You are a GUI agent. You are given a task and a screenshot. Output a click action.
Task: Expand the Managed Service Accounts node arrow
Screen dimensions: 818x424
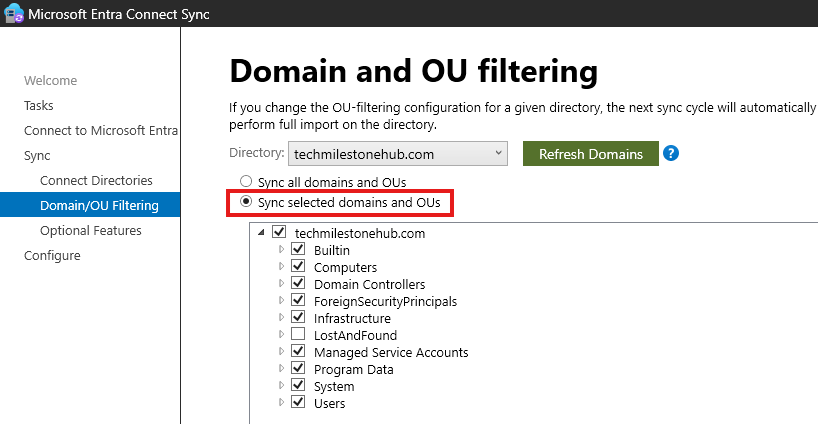[x=281, y=351]
